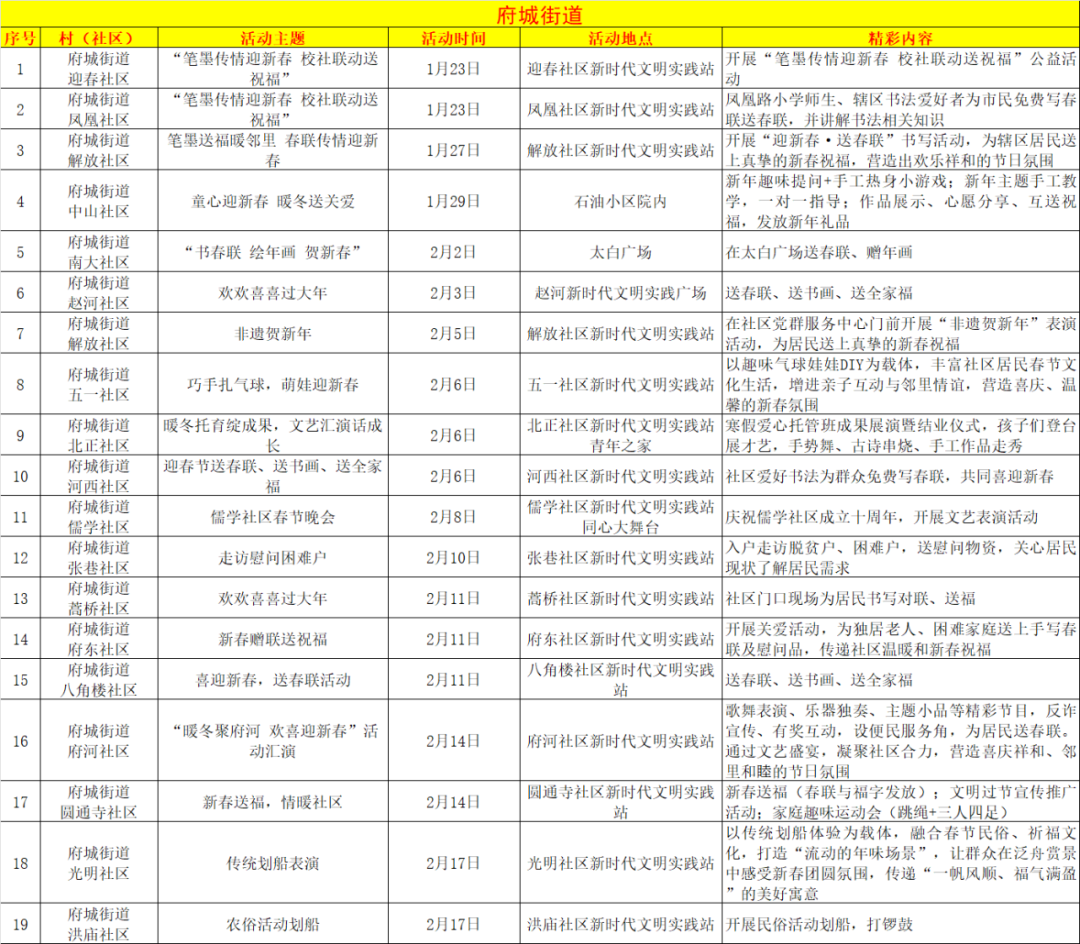Select the row number 1 cell

(22, 68)
